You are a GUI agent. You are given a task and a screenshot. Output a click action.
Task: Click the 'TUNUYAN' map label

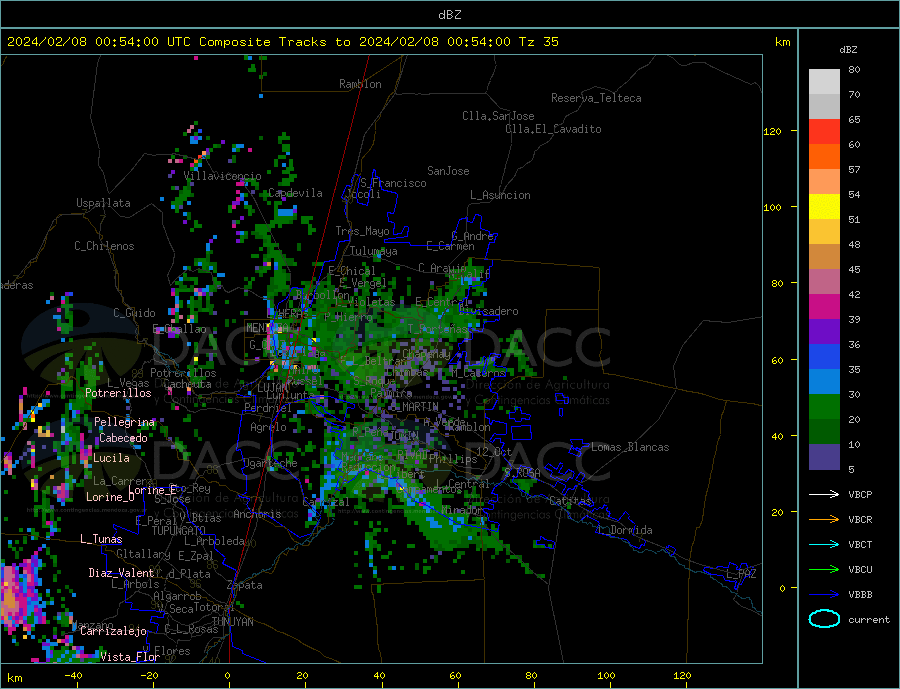(x=232, y=622)
